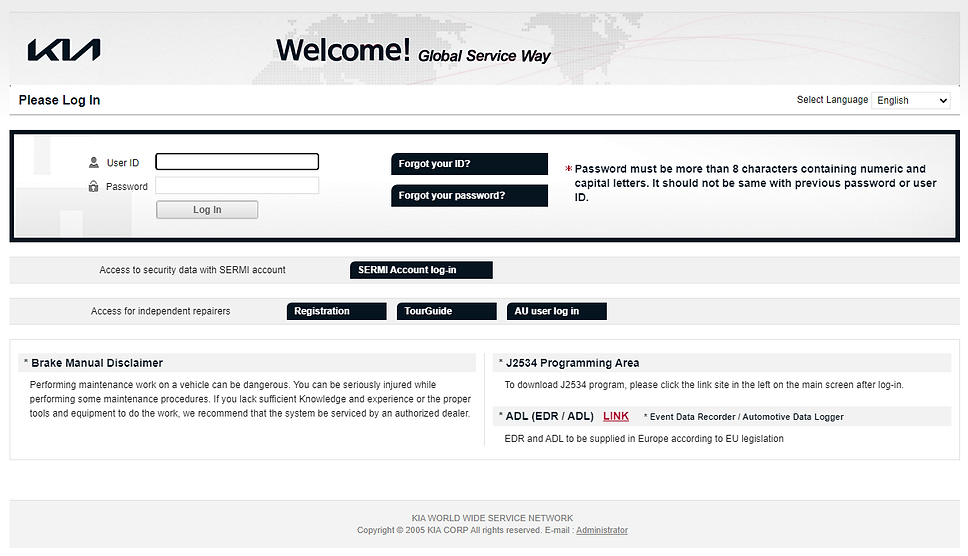The image size is (968, 556).
Task: Click the Administrator e-mail link
Action: [602, 530]
